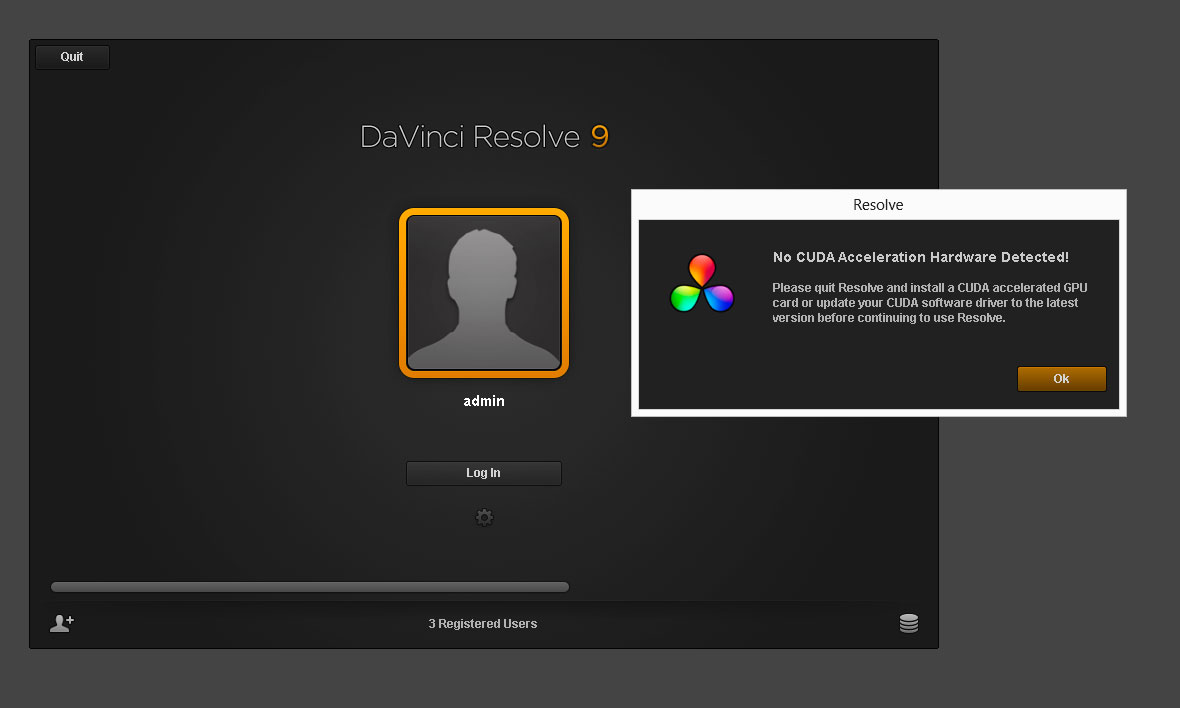Select the admin user avatar
The height and width of the screenshot is (708, 1180).
pos(484,293)
